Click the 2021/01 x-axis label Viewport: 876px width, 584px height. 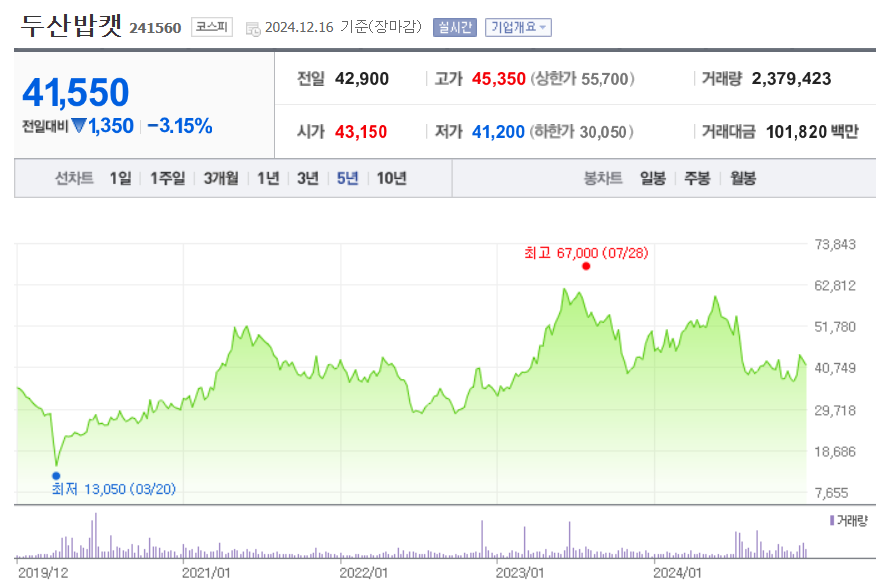coord(206,573)
